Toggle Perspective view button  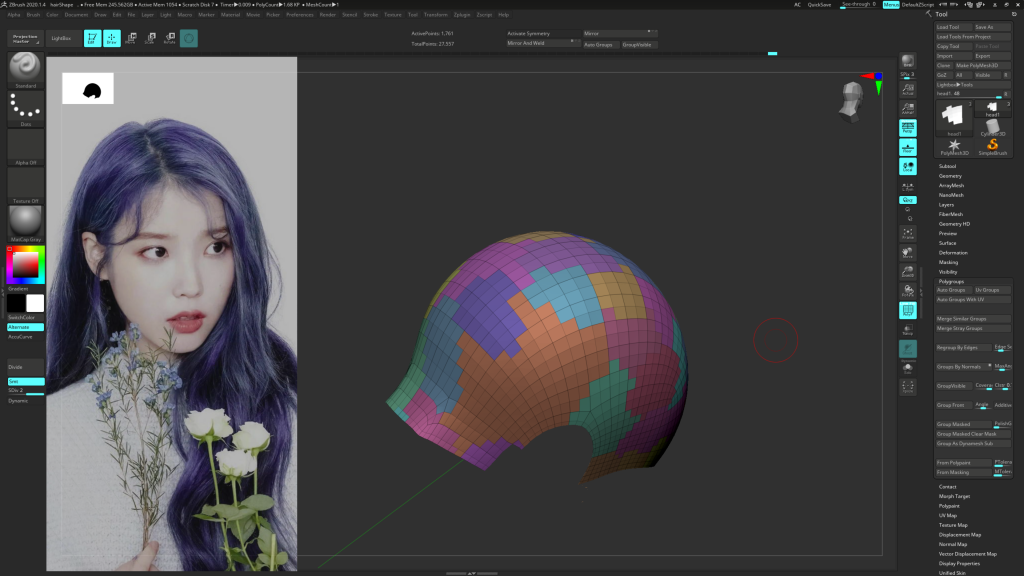(908, 128)
